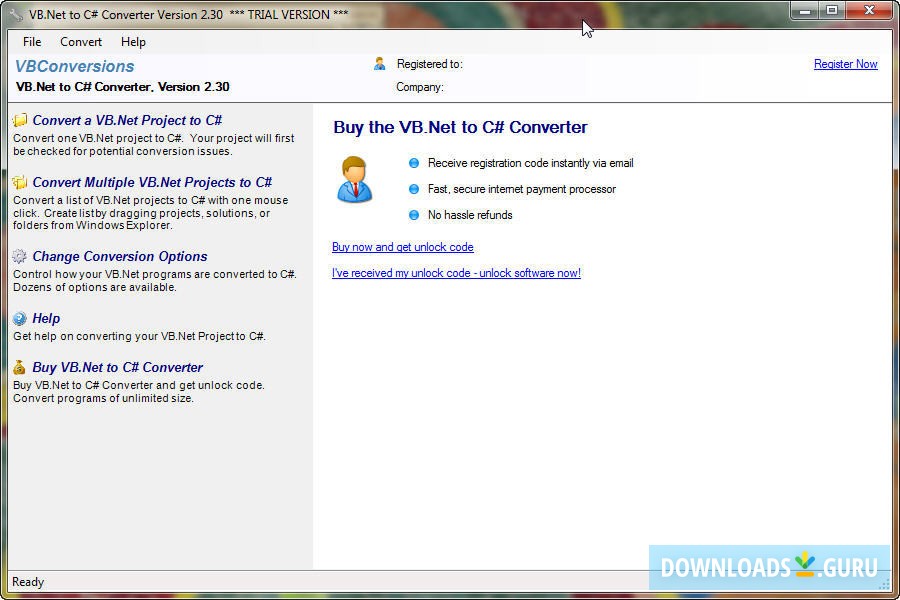Click the Registered to label
This screenshot has height=600, width=900.
pyautogui.click(x=430, y=64)
